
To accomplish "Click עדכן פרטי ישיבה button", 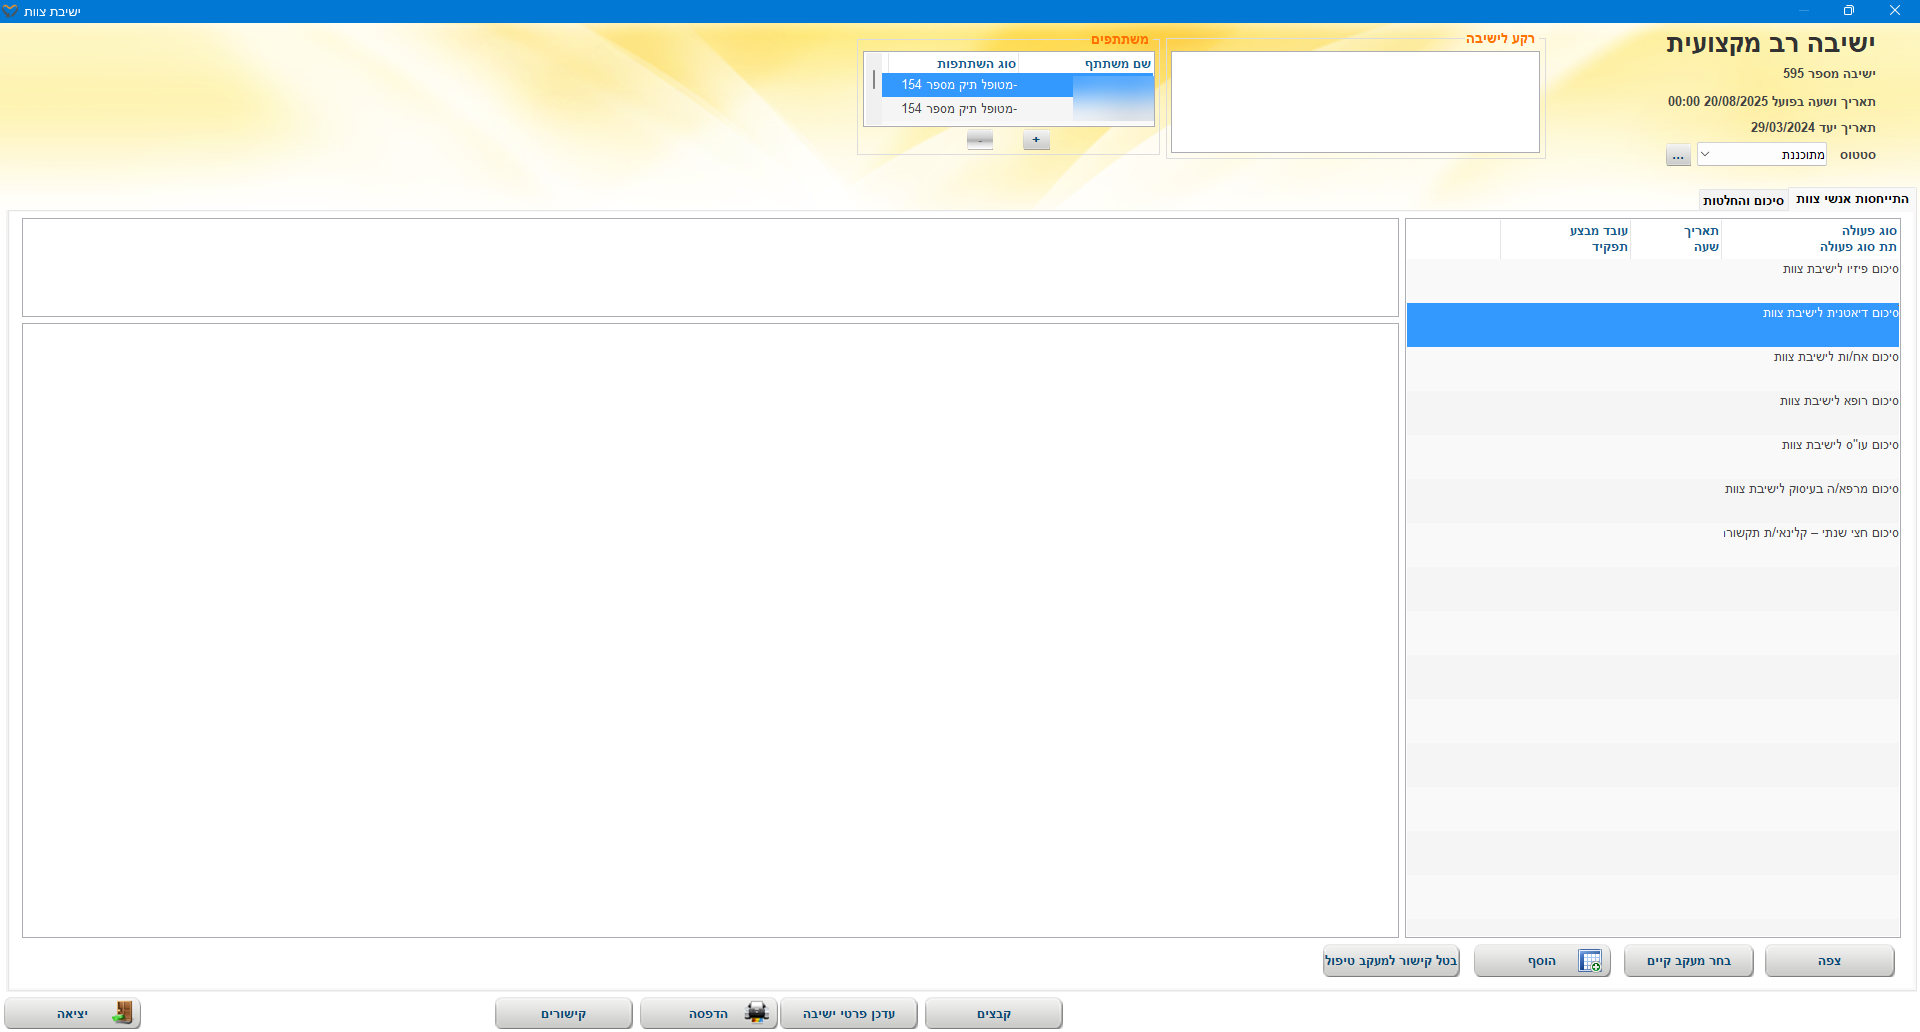I will click(848, 1014).
